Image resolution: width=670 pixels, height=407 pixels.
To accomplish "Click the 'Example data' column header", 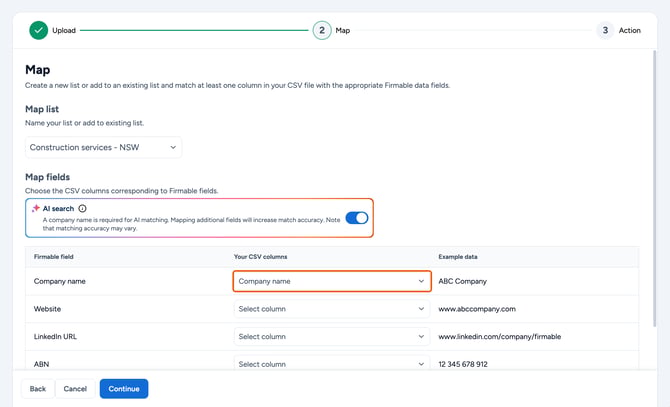I will tap(458, 257).
